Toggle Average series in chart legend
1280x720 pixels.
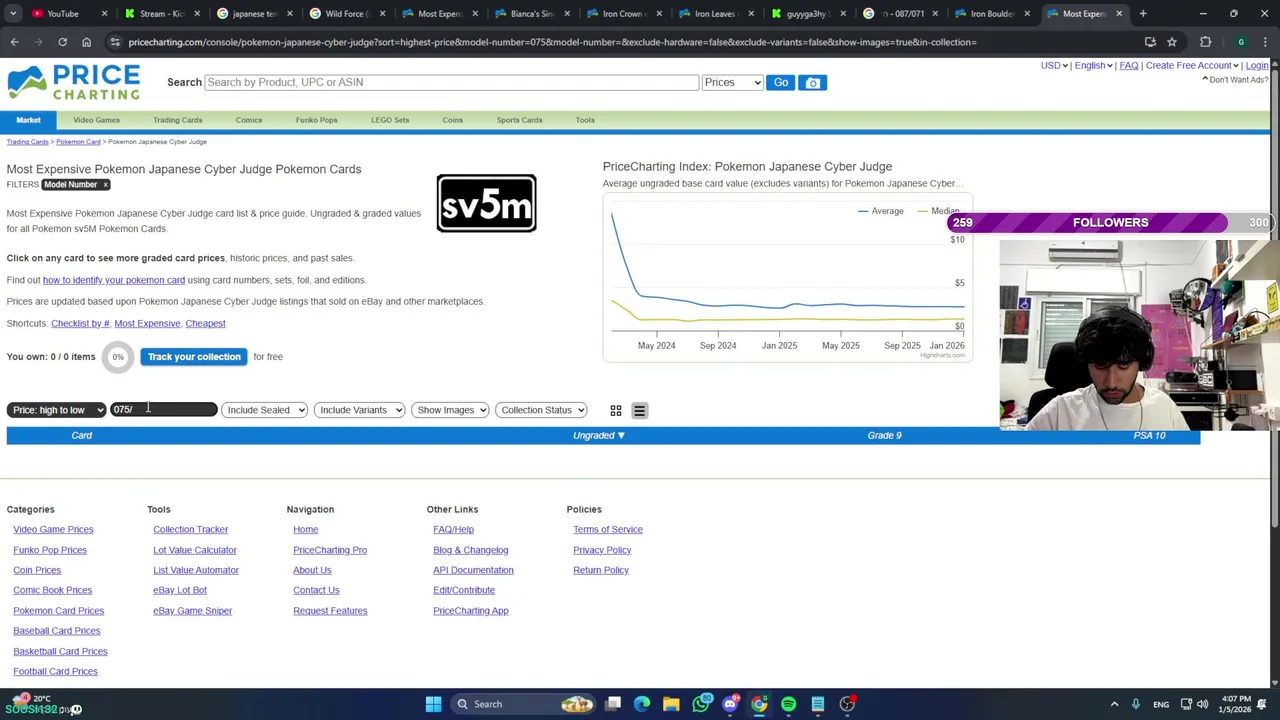(x=880, y=211)
